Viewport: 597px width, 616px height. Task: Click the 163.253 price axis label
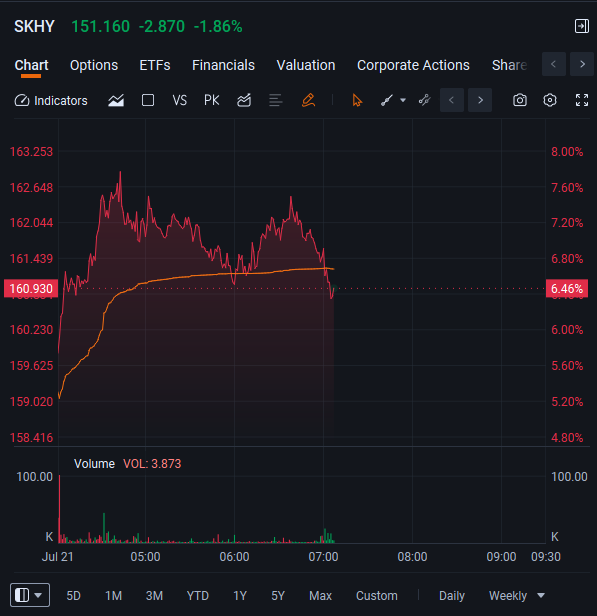(x=31, y=152)
